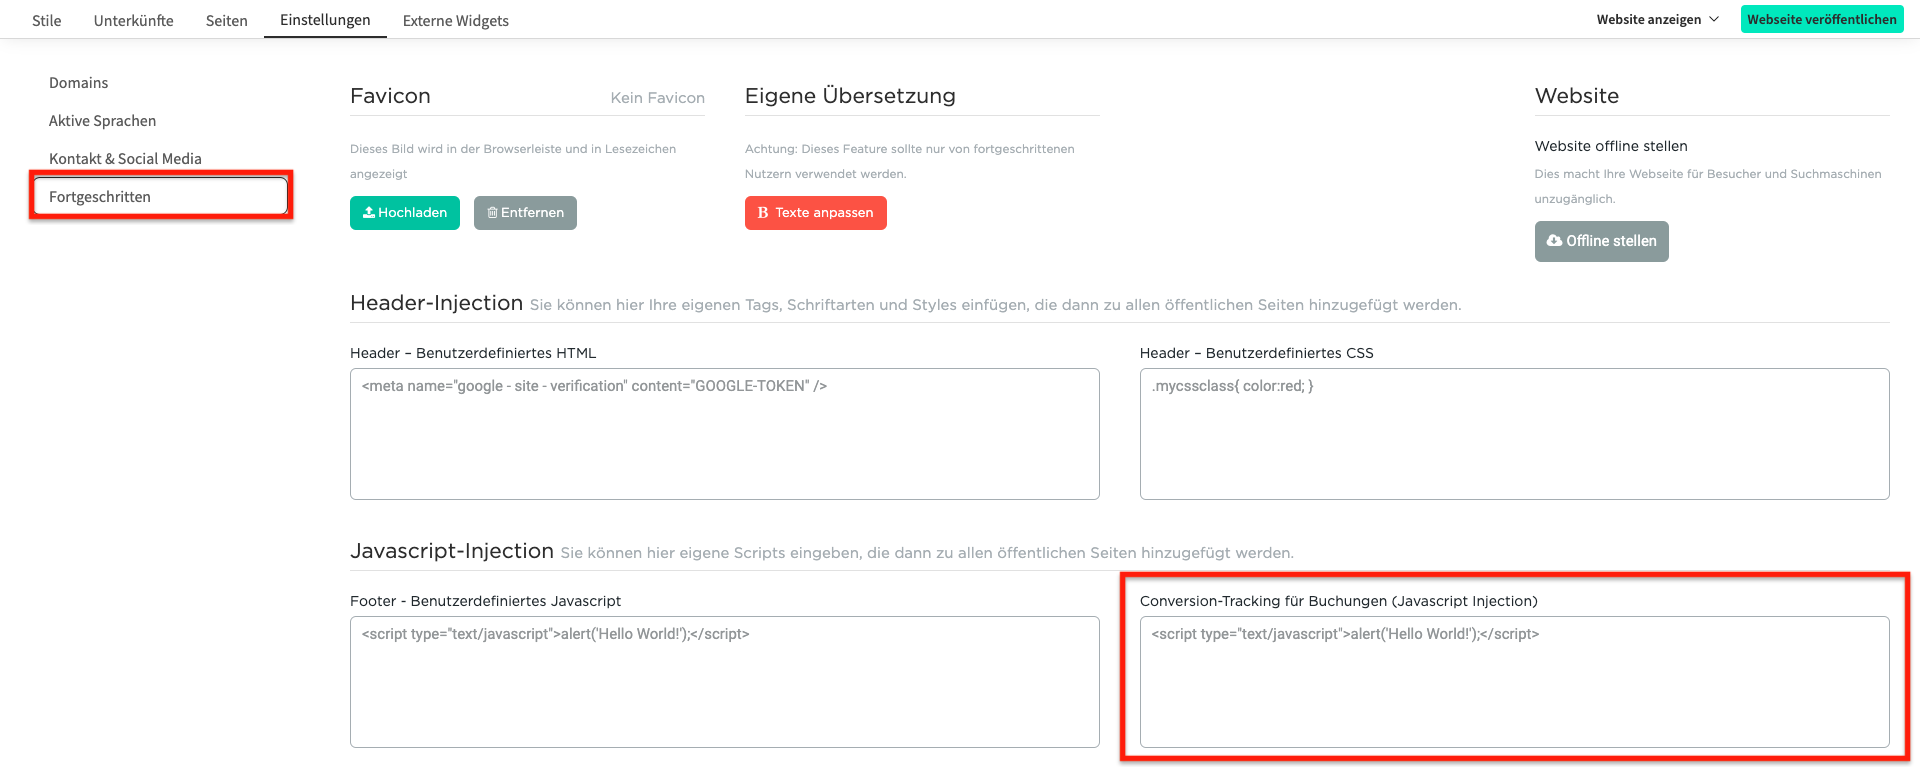Click the upload icon on Hochladen button
This screenshot has width=1920, height=781.
click(x=368, y=213)
